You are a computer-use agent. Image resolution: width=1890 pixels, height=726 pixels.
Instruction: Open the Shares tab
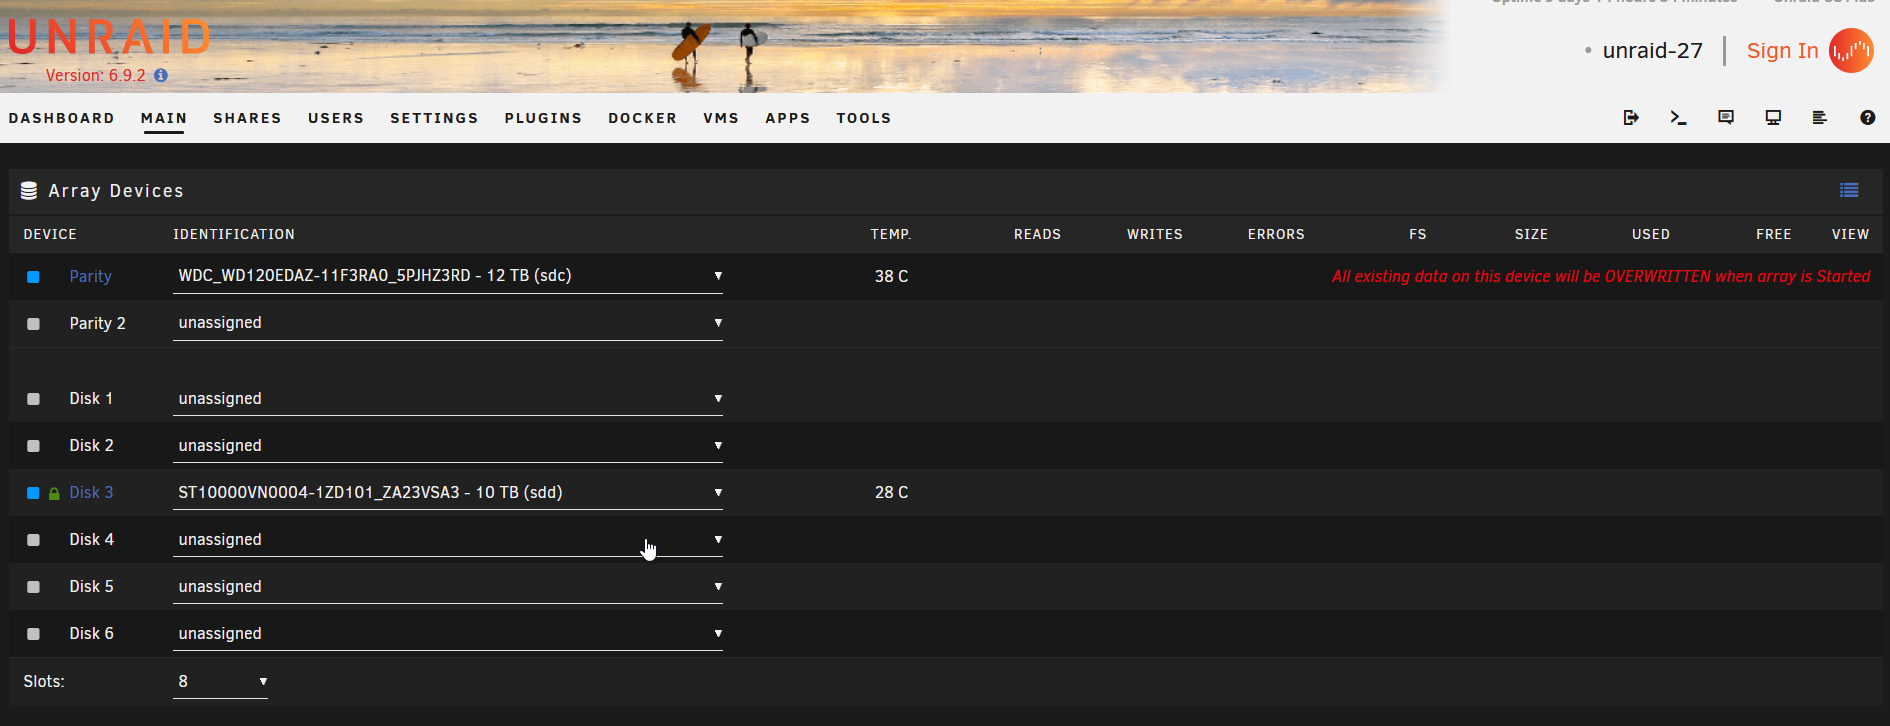click(x=247, y=118)
